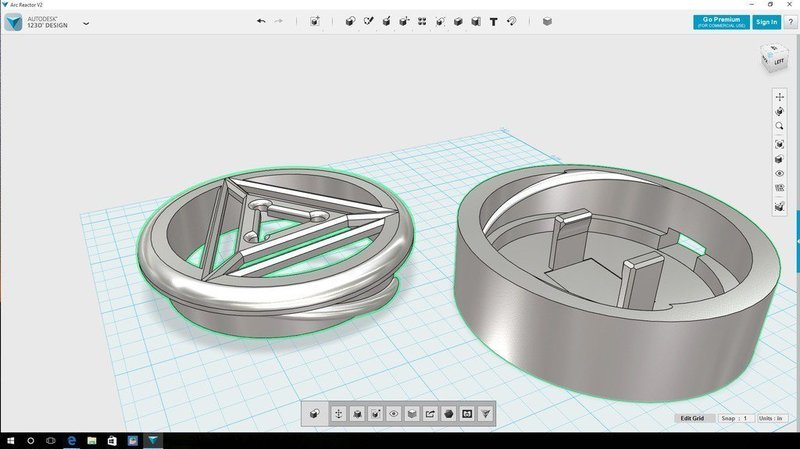Undo the last action
This screenshot has height=449, width=800.
coord(261,21)
